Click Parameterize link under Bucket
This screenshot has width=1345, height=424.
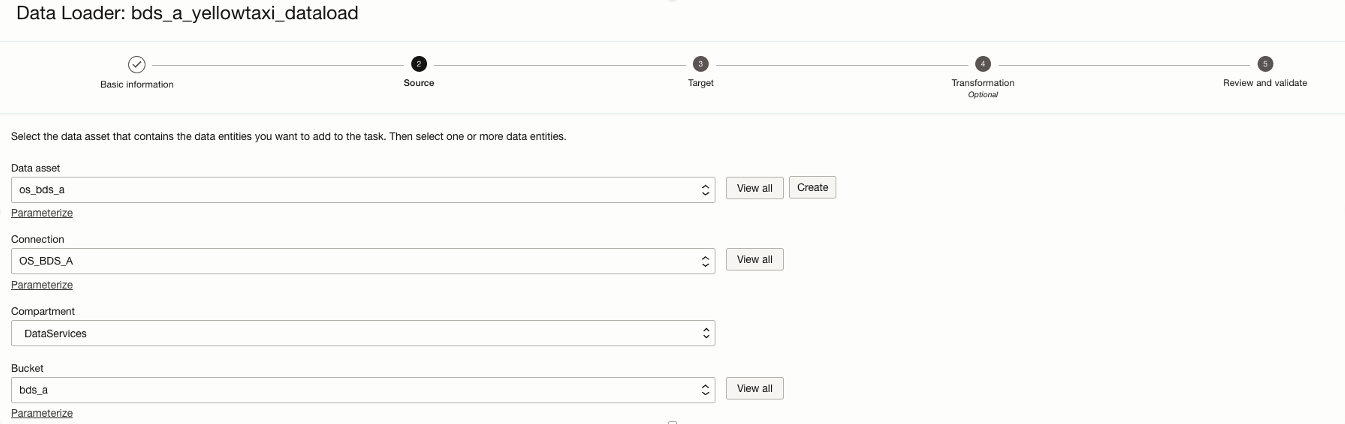point(42,413)
